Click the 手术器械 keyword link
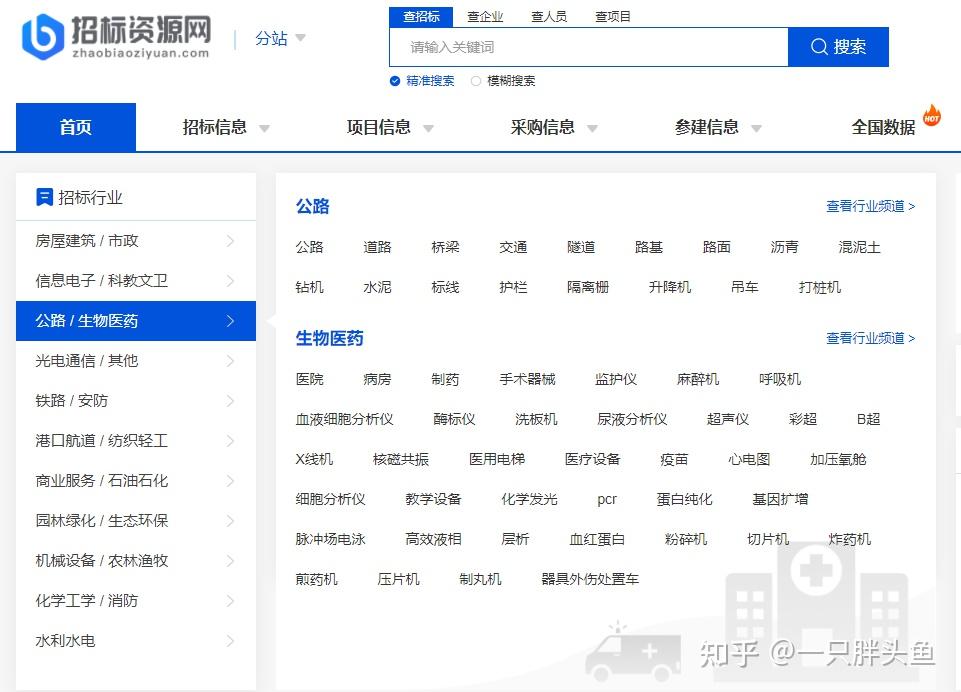 tap(527, 379)
